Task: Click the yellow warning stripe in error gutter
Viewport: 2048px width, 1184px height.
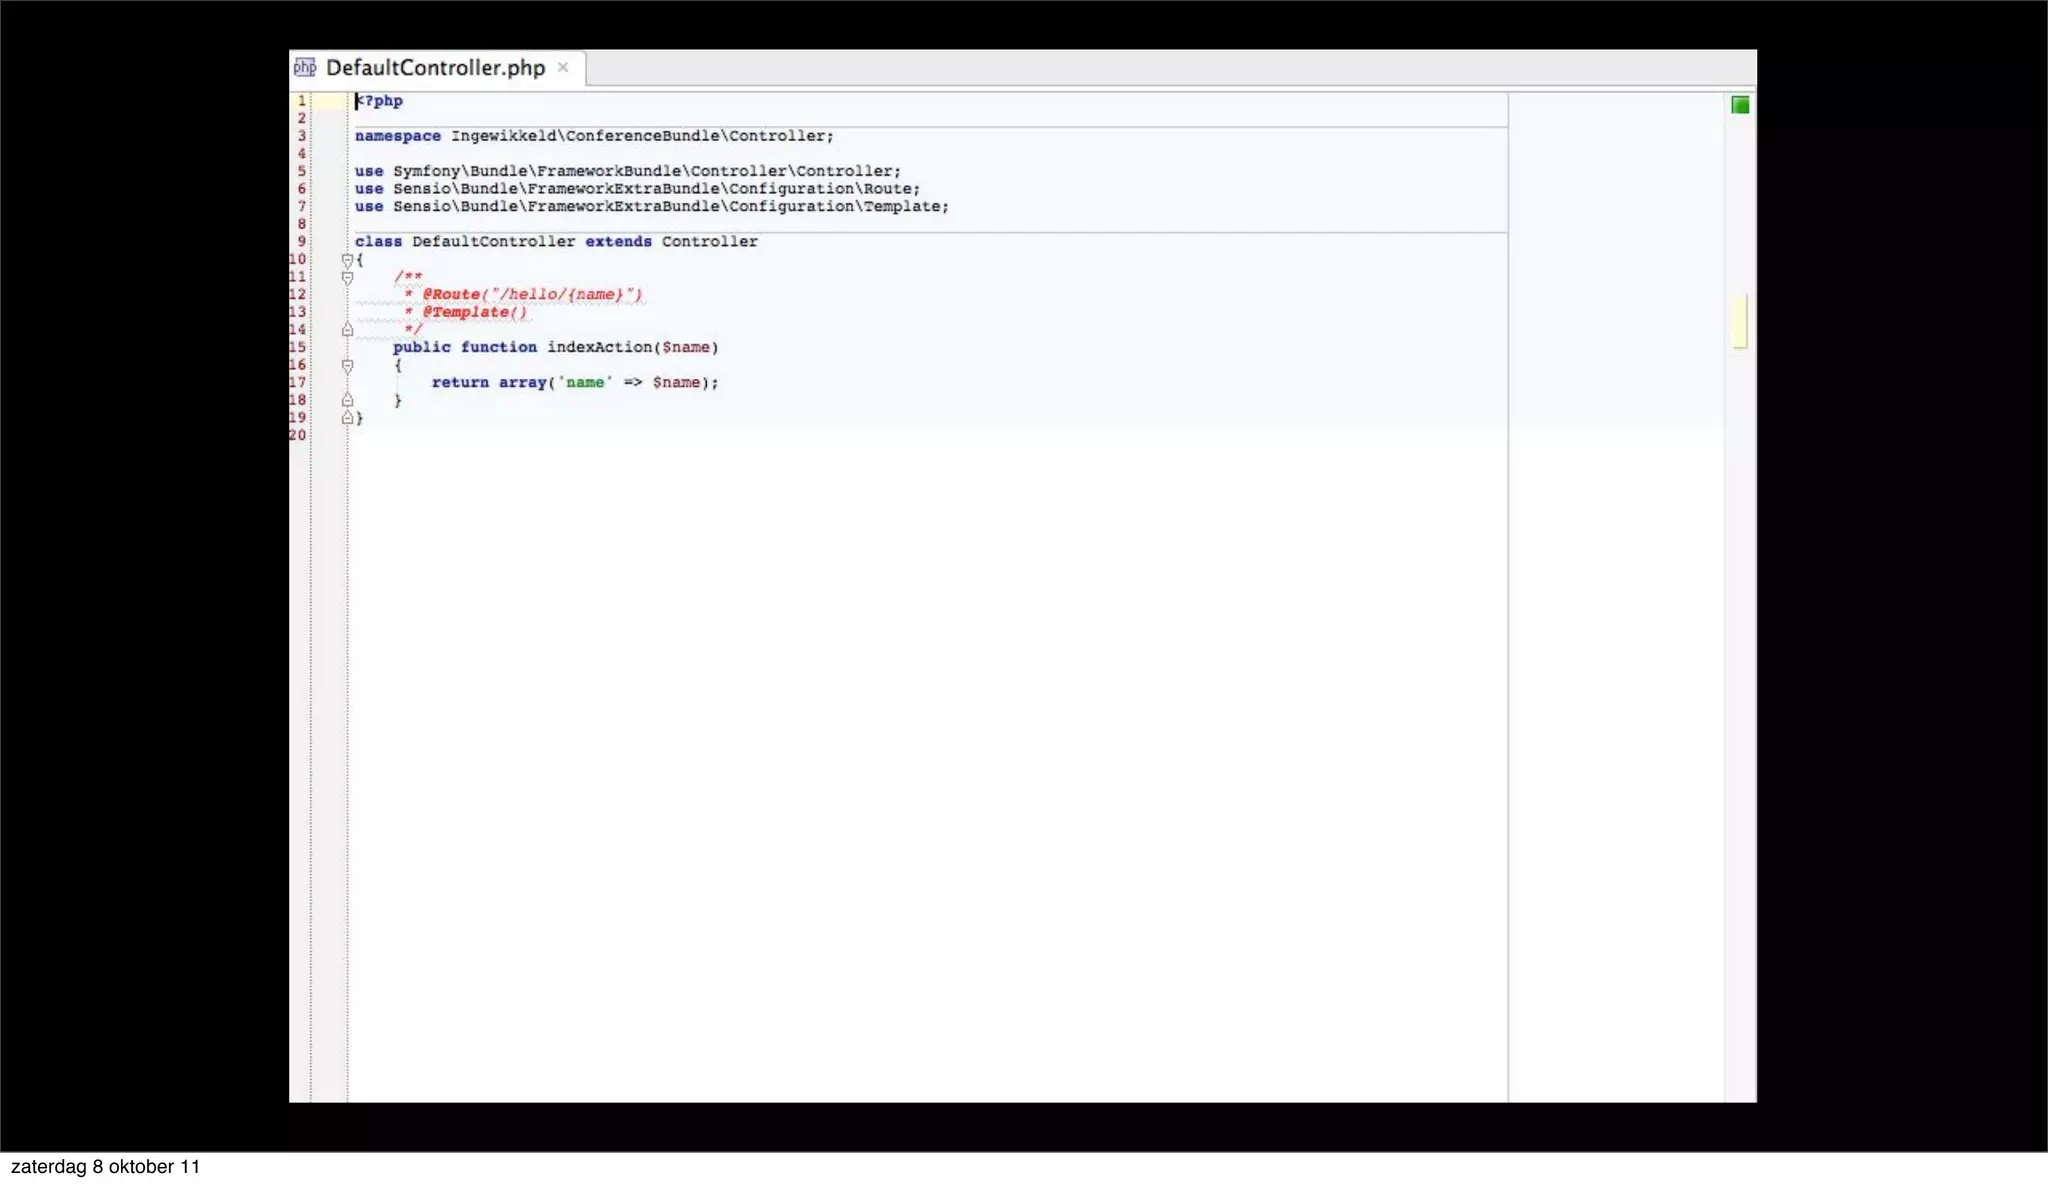Action: [x=1740, y=320]
